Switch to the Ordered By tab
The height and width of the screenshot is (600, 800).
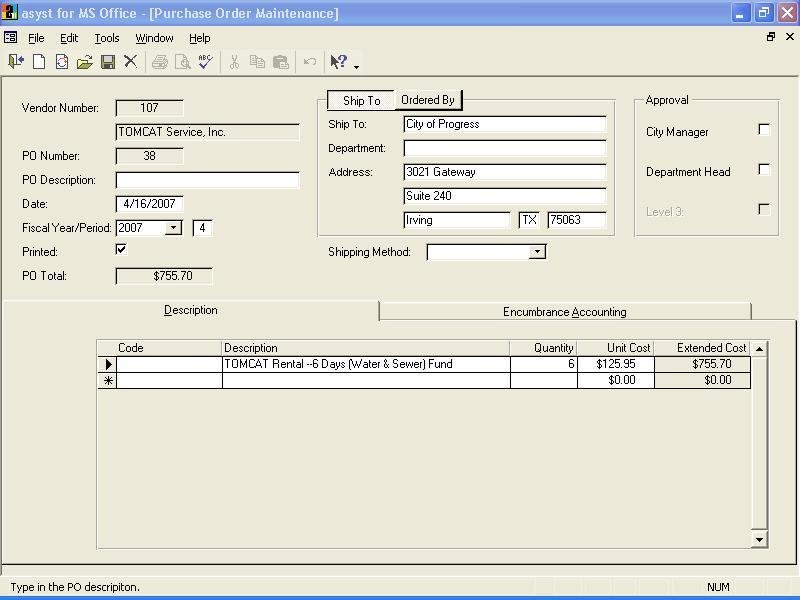[428, 100]
